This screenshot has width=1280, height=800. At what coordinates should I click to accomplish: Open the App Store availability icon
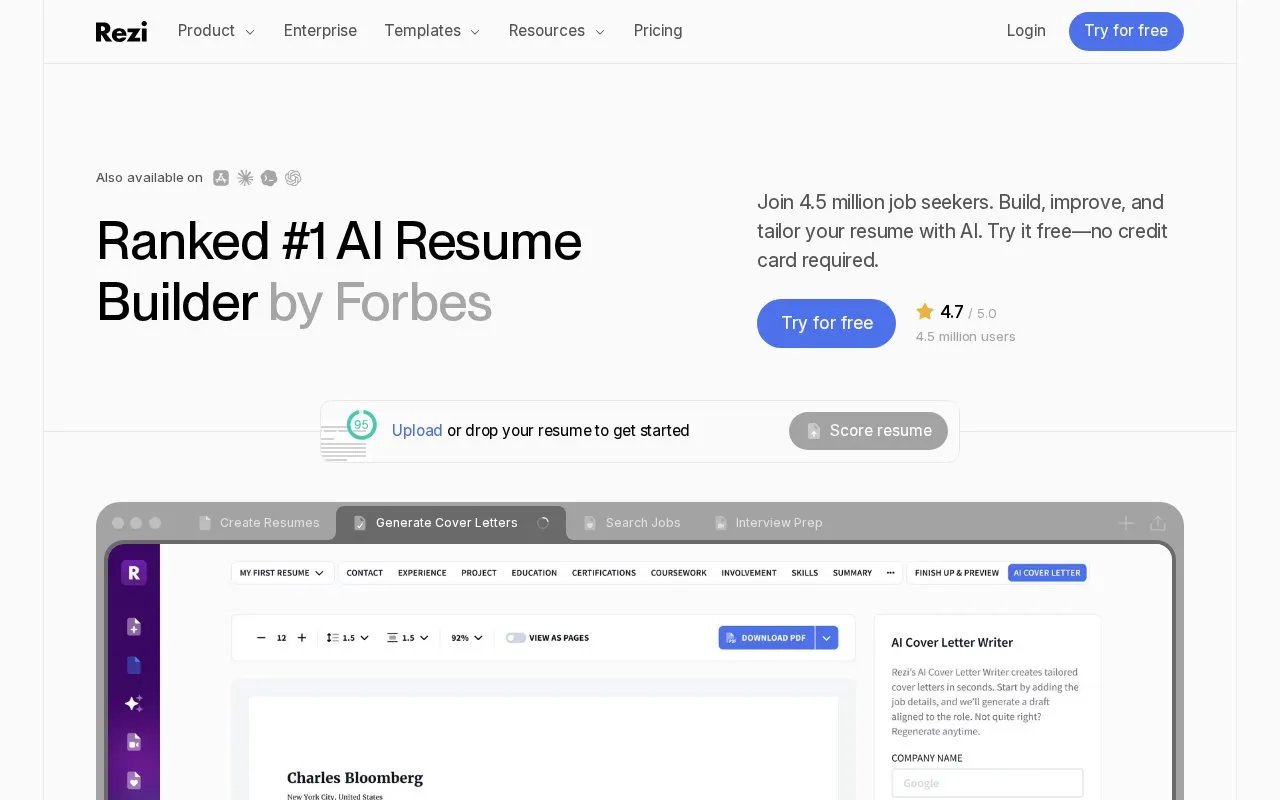click(x=221, y=178)
